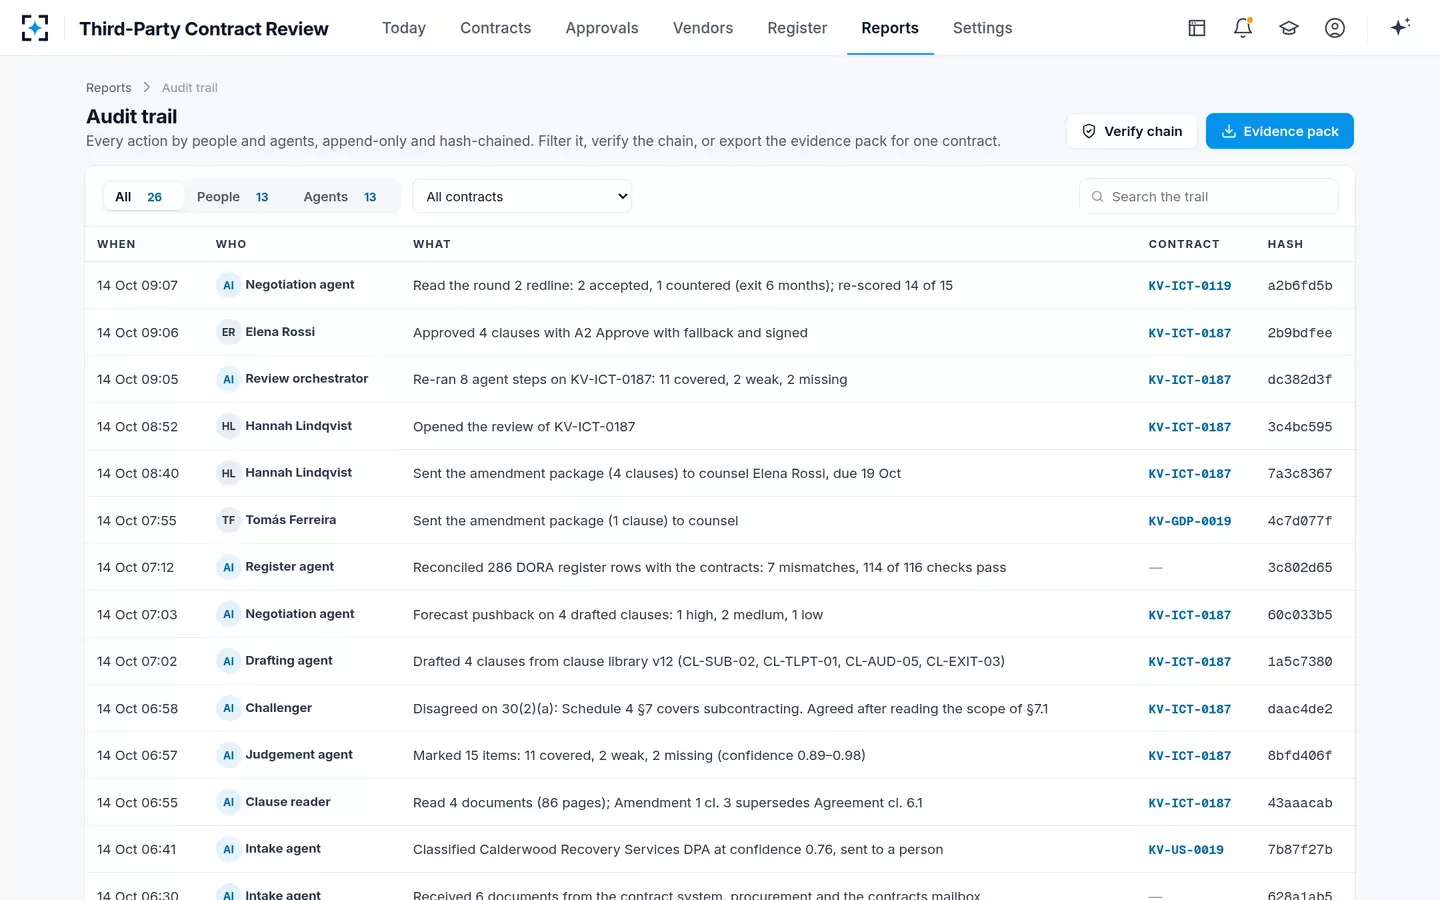
Task: Open the graduation cap learning icon
Action: point(1289,28)
